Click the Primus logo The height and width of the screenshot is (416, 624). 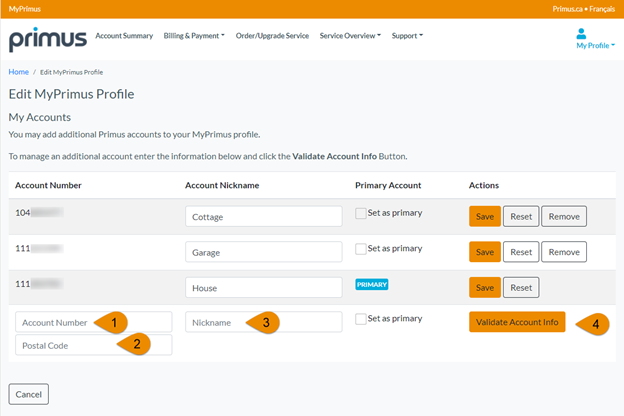click(48, 39)
